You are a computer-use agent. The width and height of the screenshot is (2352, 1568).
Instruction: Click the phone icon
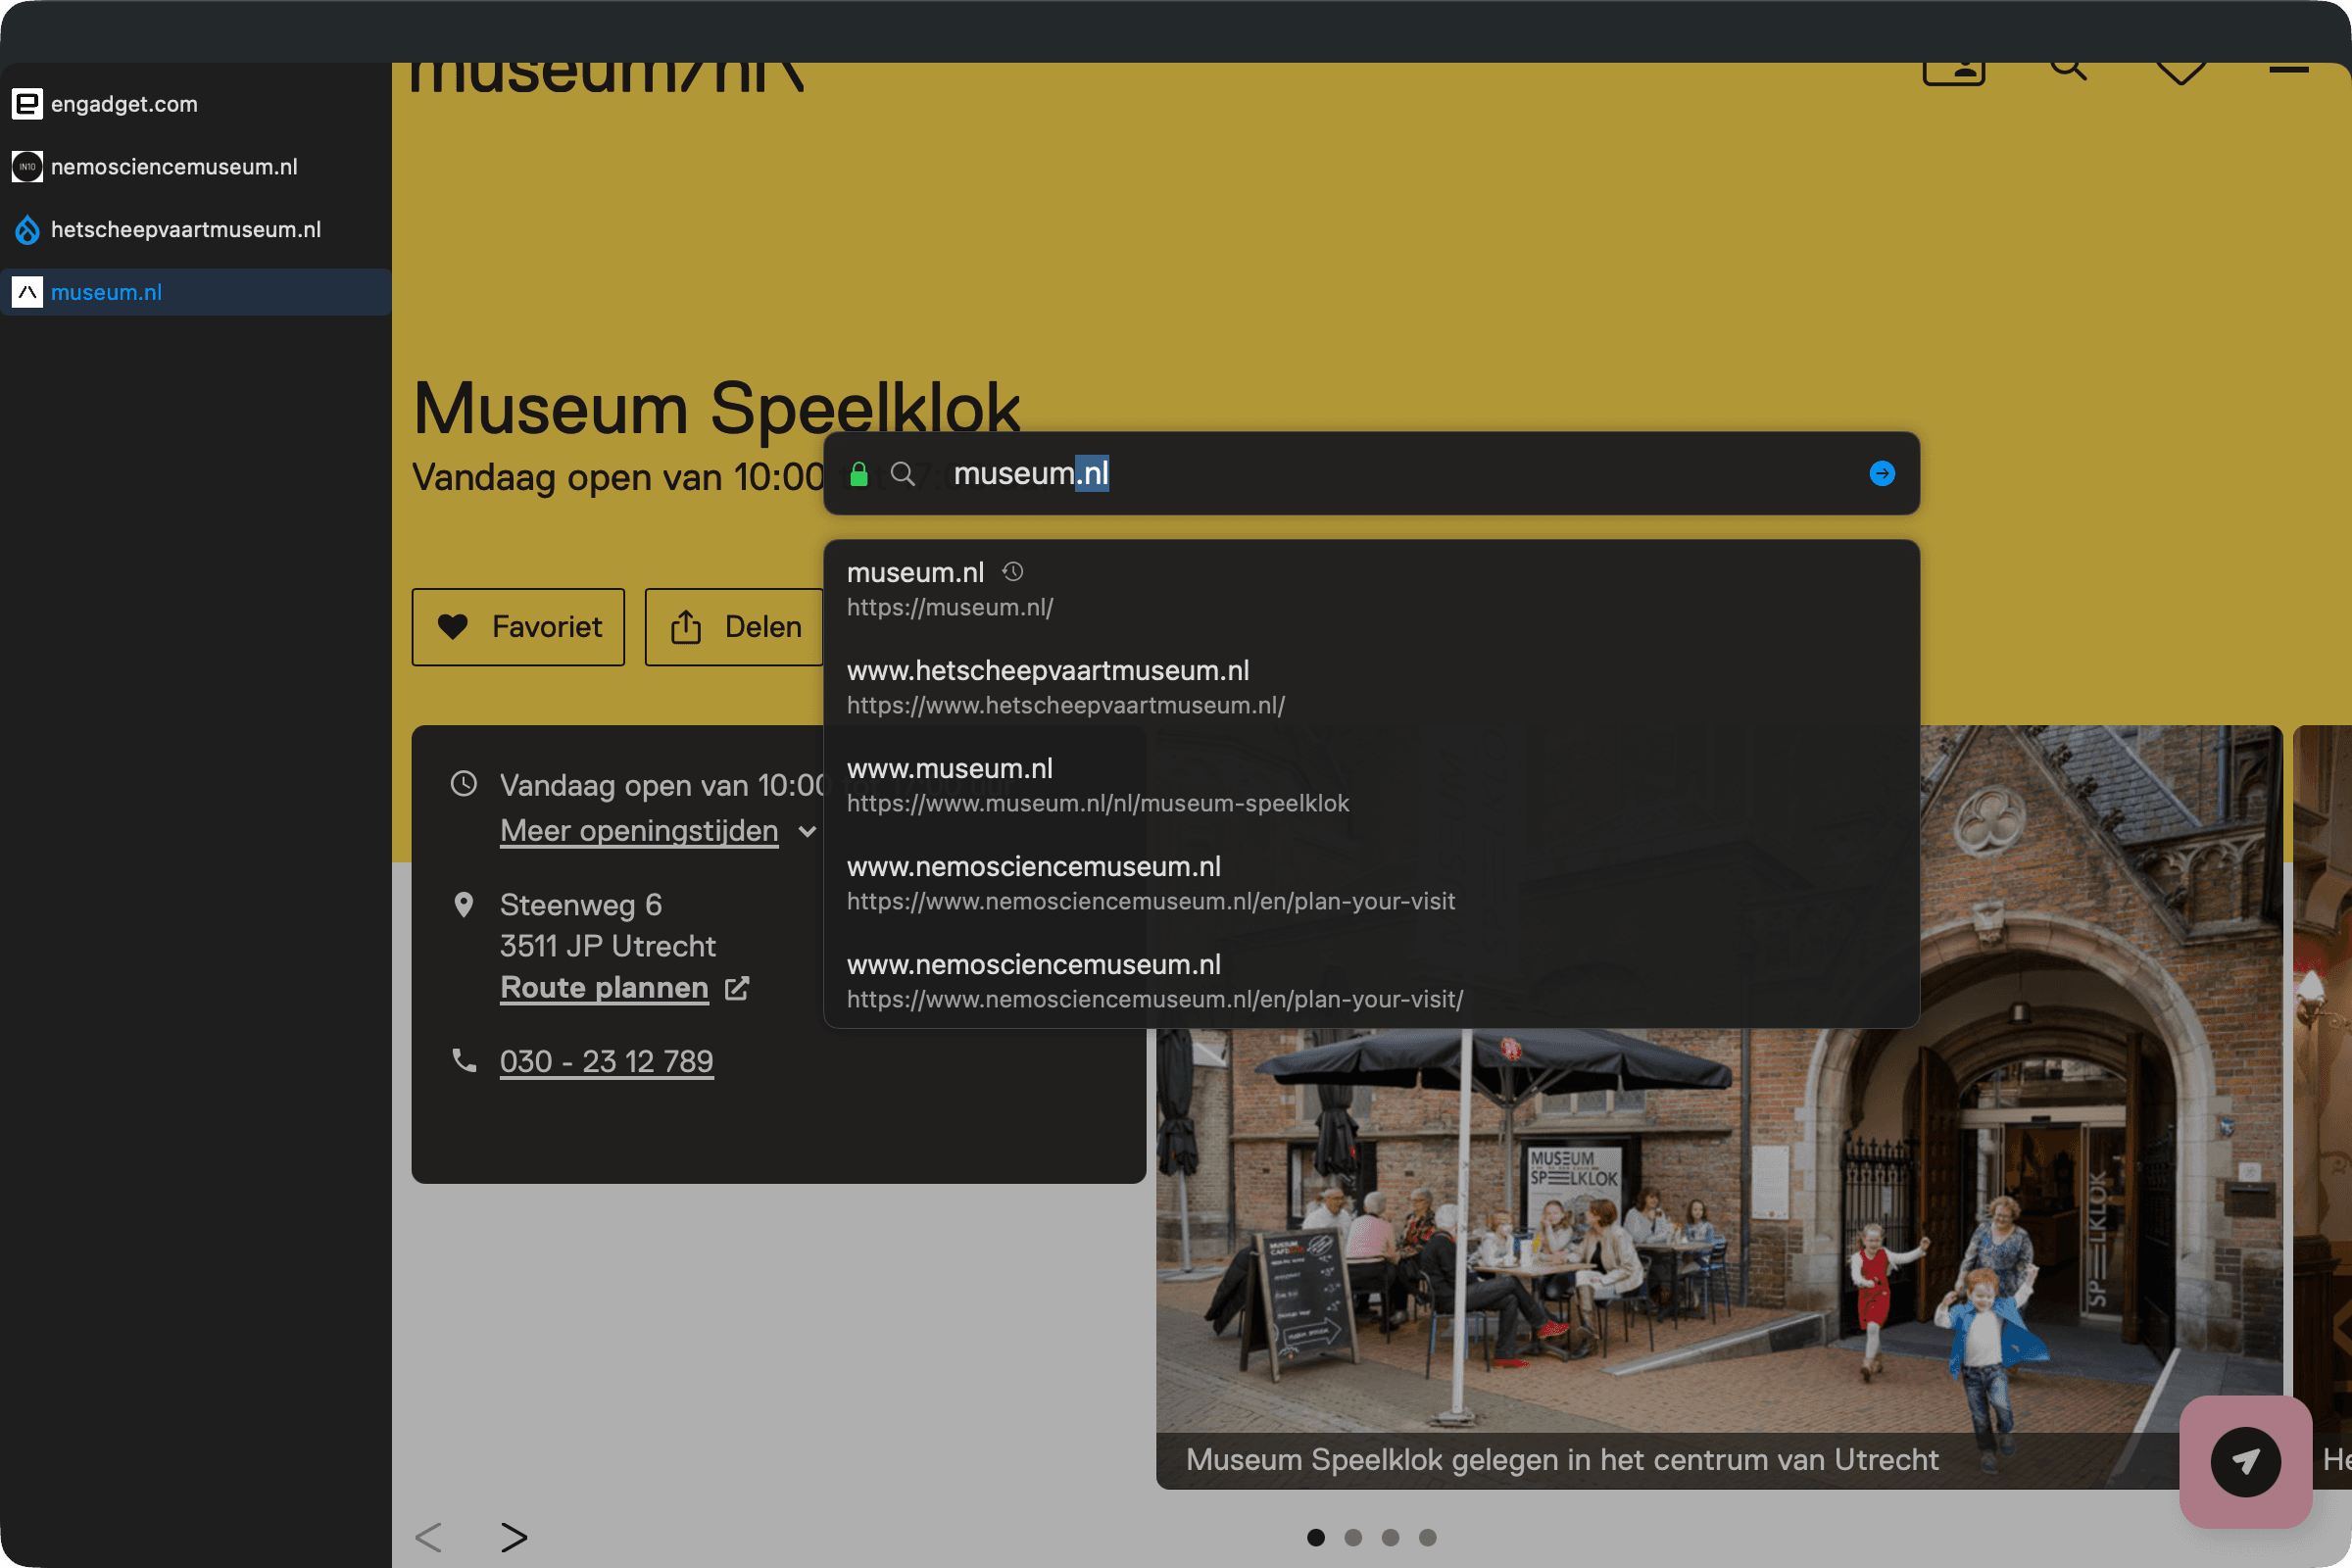coord(464,1060)
